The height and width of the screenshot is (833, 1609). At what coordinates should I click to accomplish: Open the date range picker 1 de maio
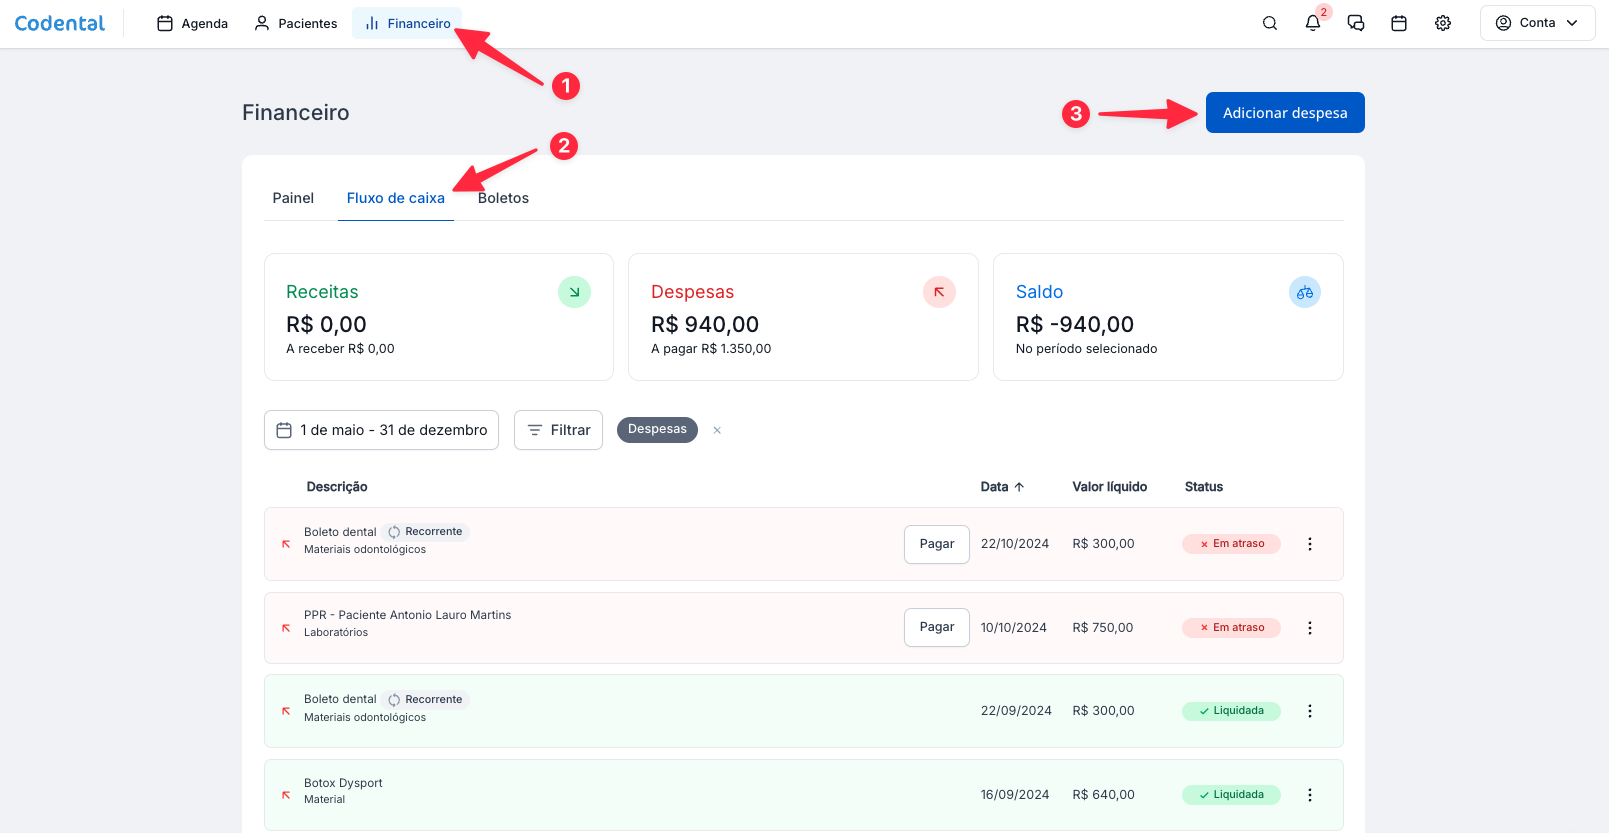click(x=381, y=430)
